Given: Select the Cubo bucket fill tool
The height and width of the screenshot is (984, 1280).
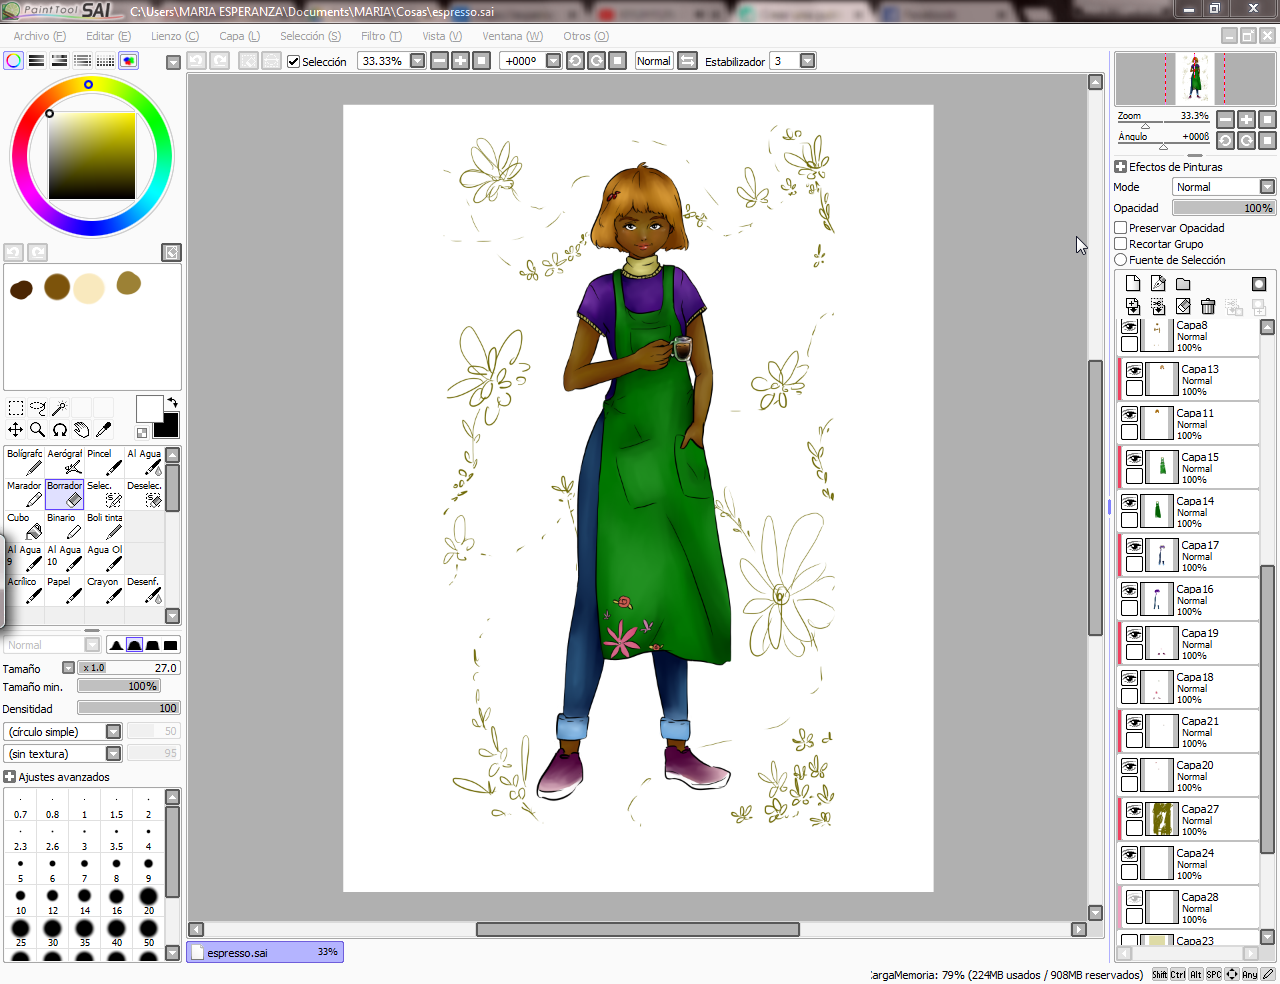Looking at the screenshot, I should pos(24,525).
